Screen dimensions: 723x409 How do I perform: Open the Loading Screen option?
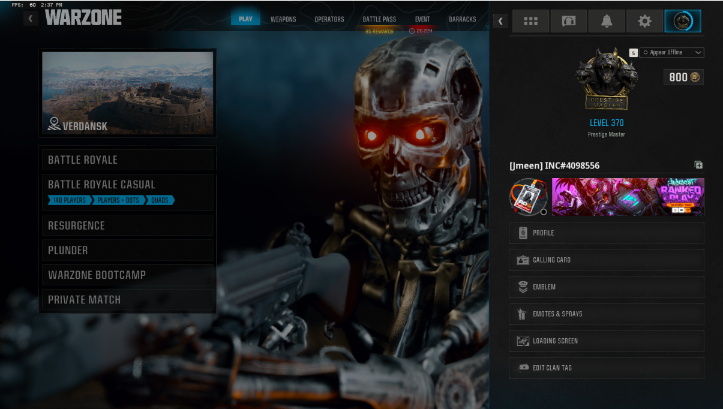coord(606,341)
